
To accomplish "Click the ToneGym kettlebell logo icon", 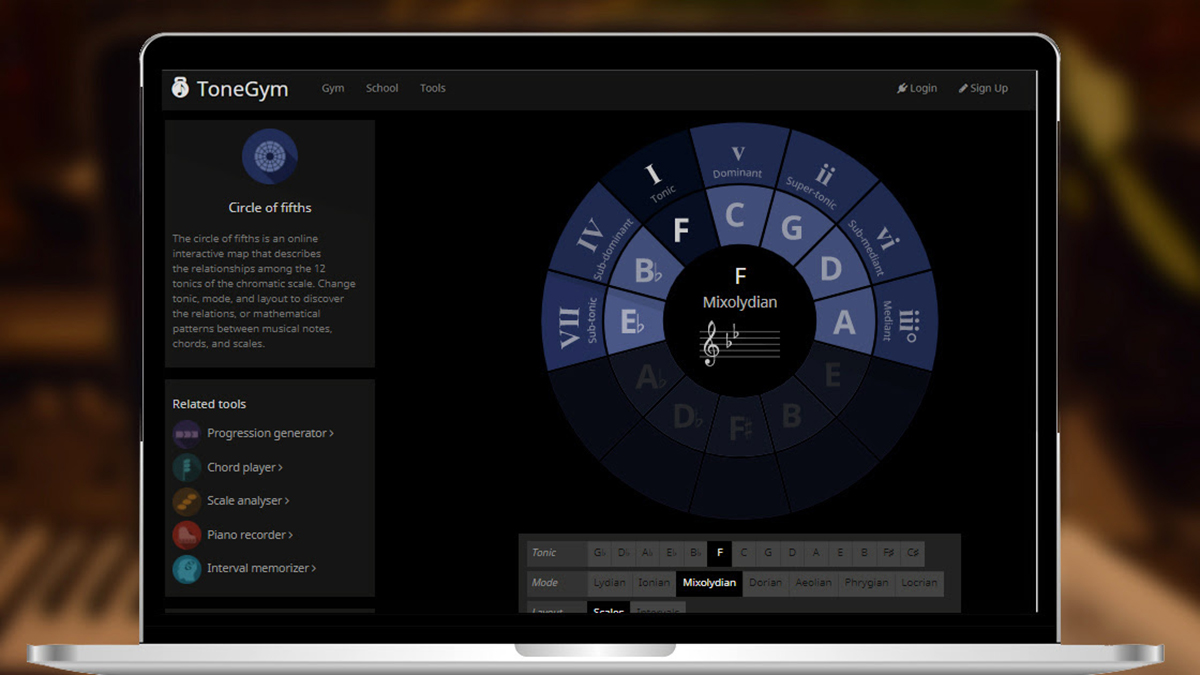I will coord(180,88).
